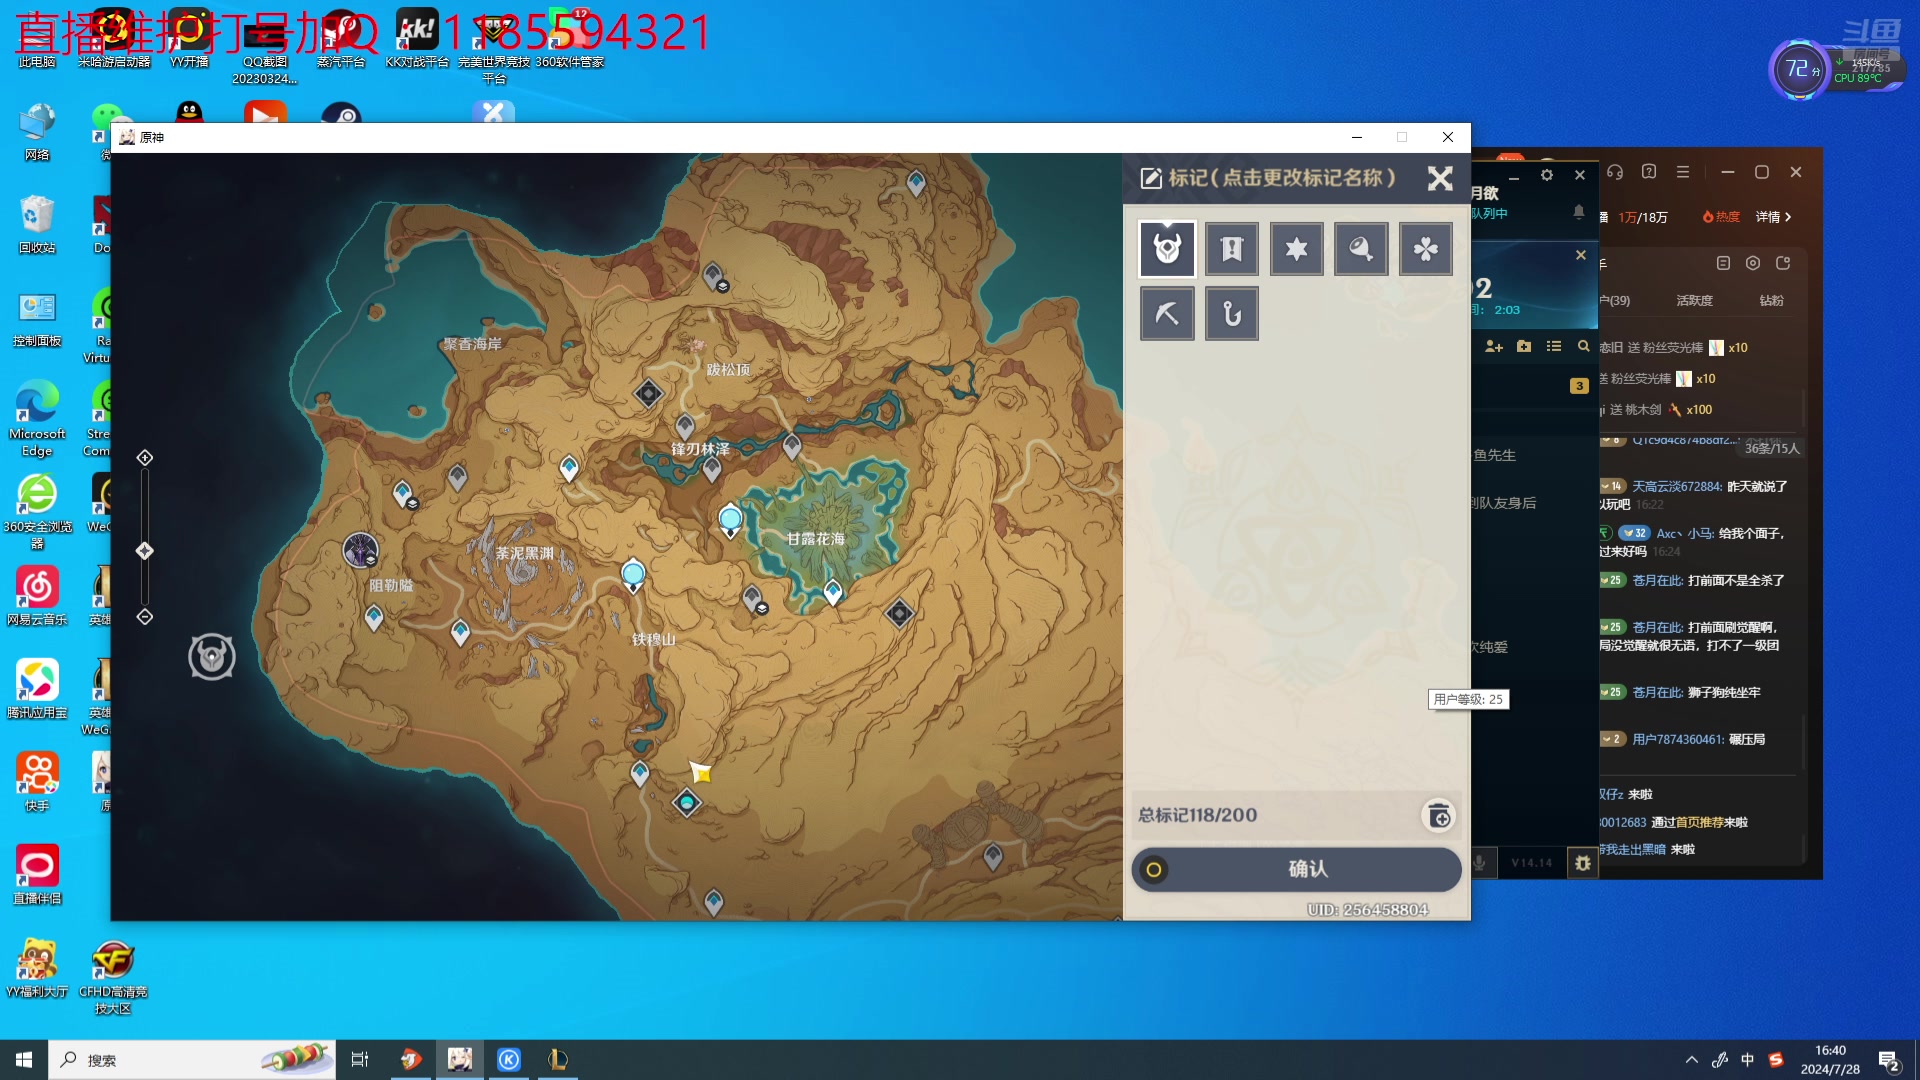
Task: Click the 热度 flame indicator
Action: [x=1721, y=217]
